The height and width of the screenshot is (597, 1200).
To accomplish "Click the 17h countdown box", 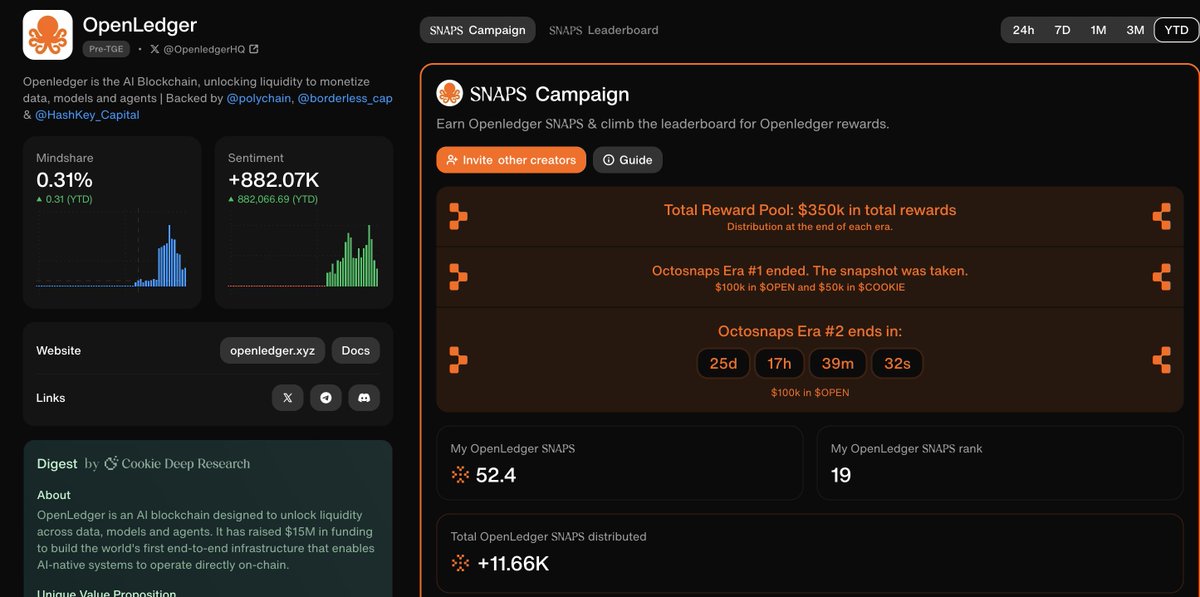I will pos(779,364).
